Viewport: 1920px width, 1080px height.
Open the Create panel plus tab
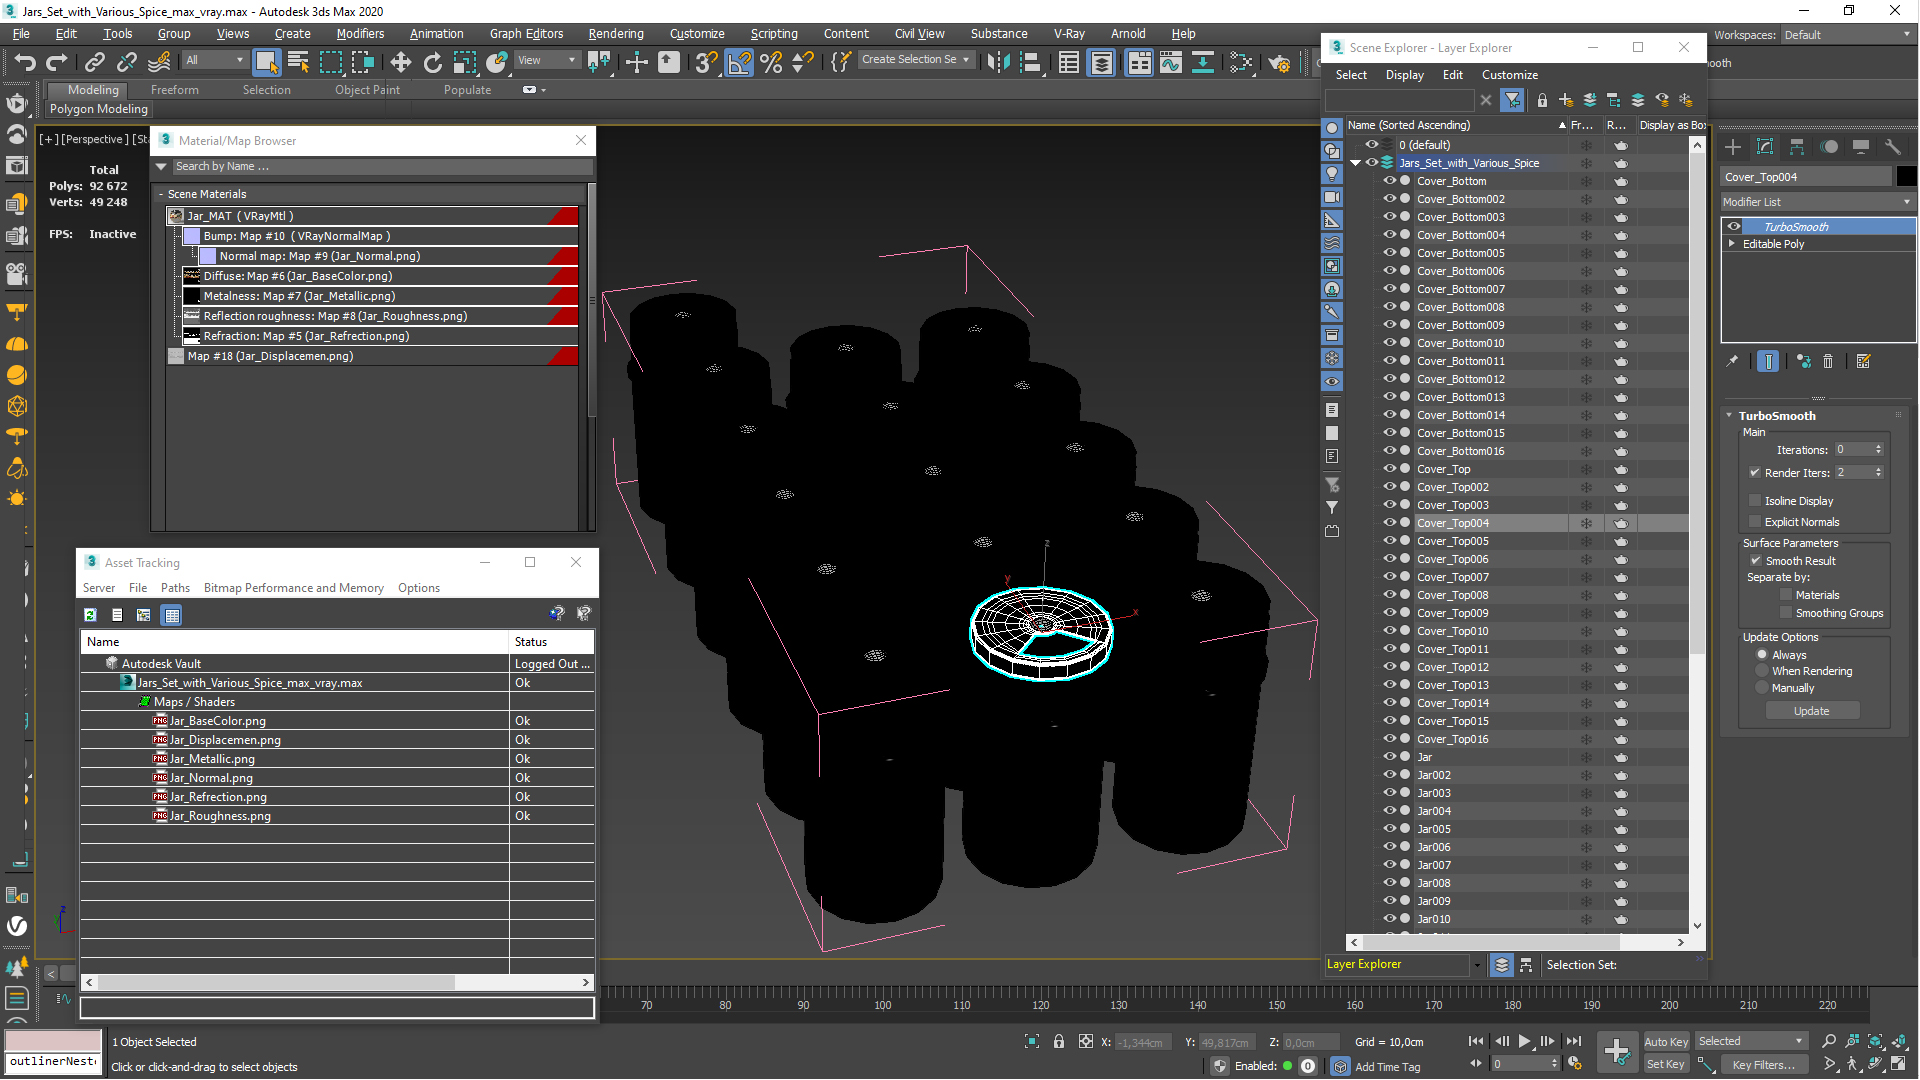tap(1733, 147)
